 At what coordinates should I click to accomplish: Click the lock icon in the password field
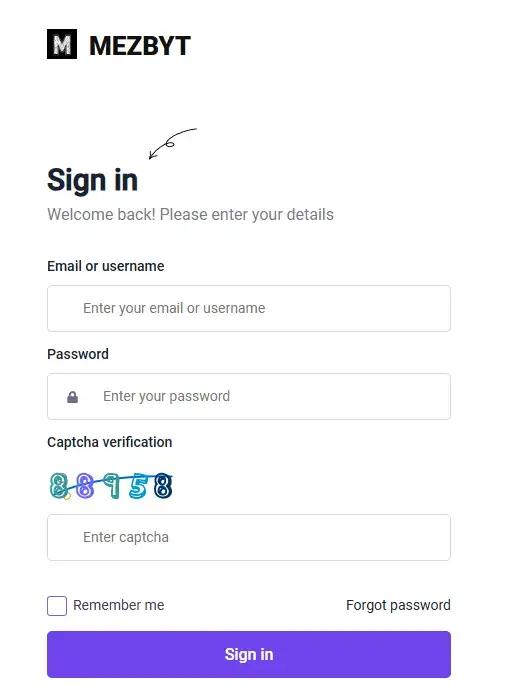point(72,397)
